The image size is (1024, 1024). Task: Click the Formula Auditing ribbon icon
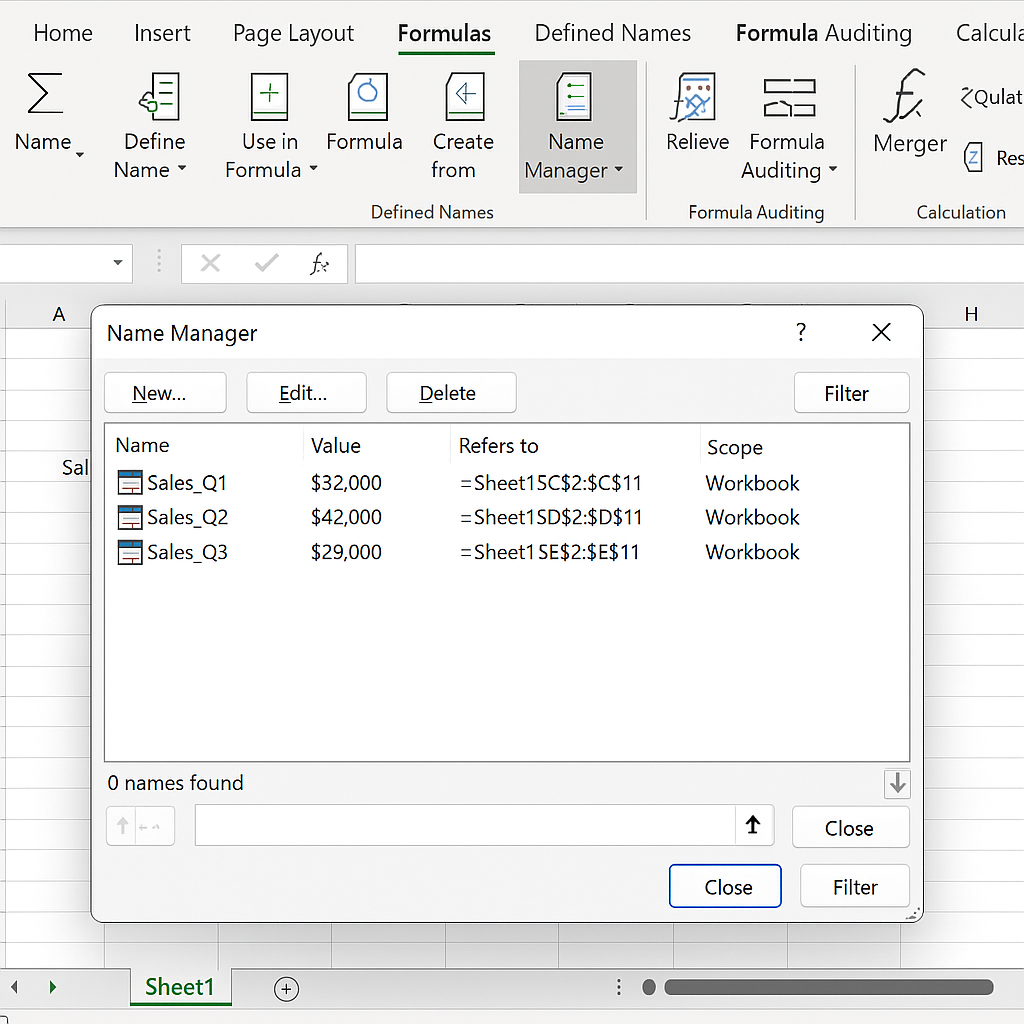(x=790, y=98)
